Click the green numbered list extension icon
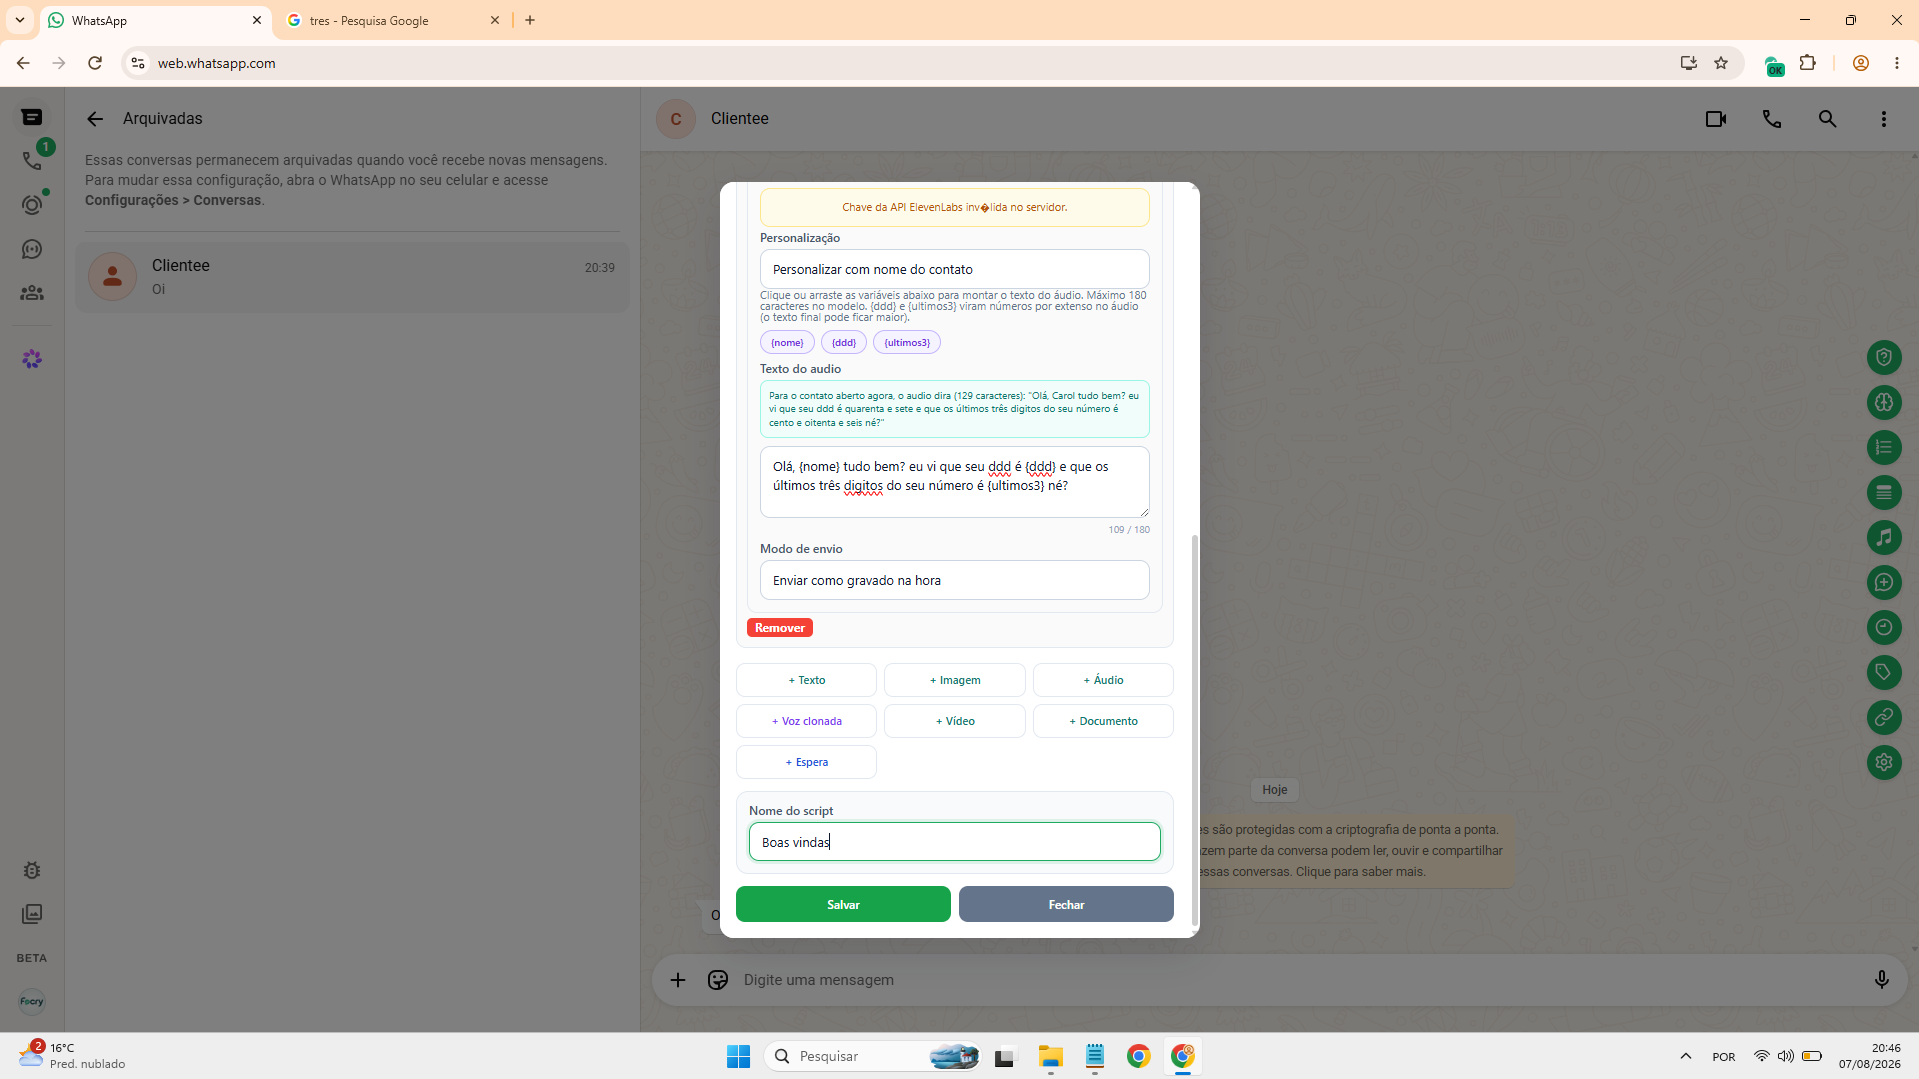1919x1079 pixels. point(1884,447)
